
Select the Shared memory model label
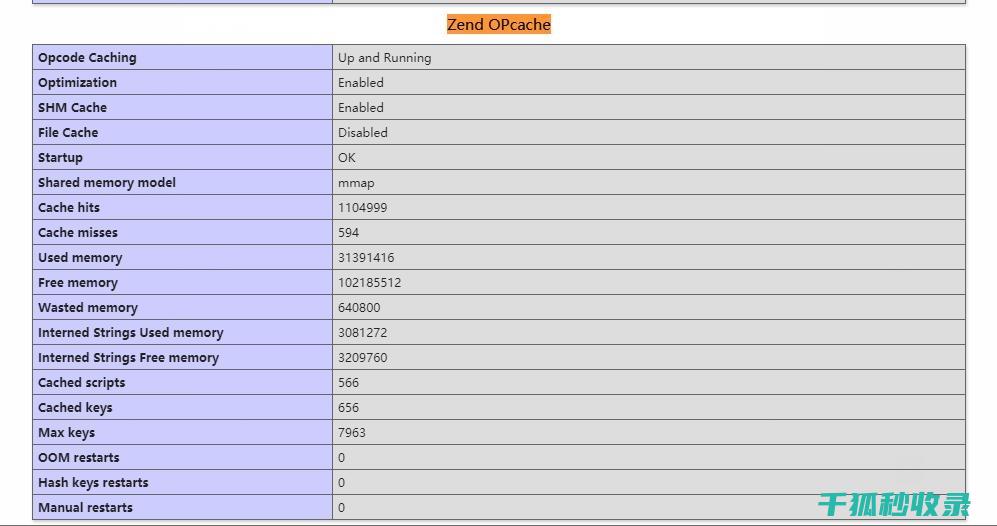(x=107, y=183)
